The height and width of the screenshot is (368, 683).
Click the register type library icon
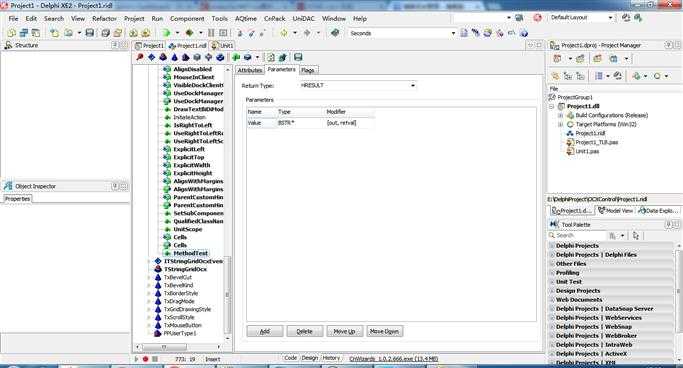click(x=282, y=57)
